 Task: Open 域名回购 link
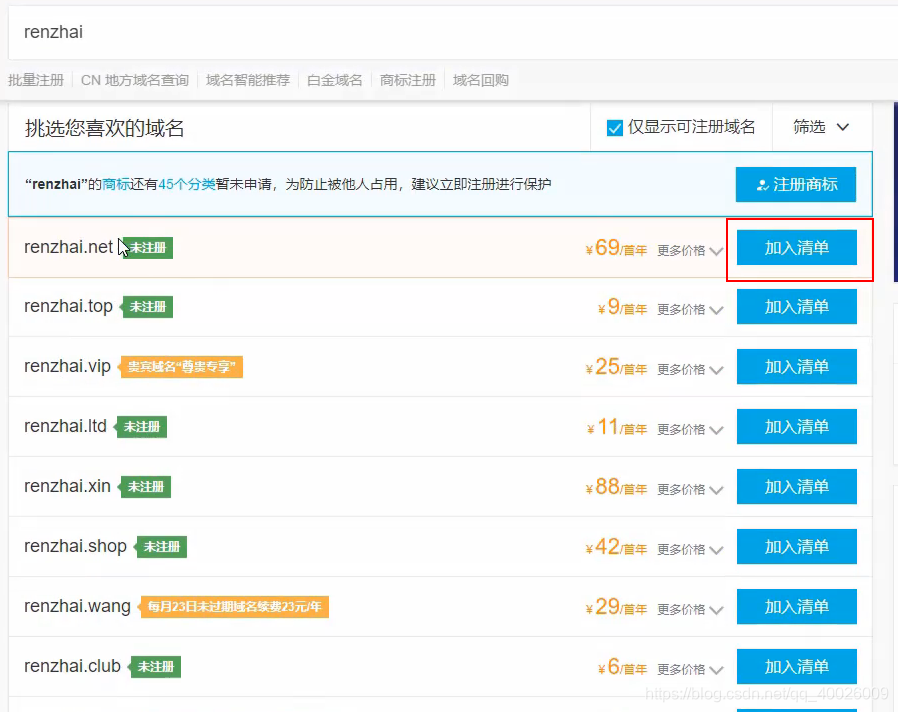coord(480,80)
